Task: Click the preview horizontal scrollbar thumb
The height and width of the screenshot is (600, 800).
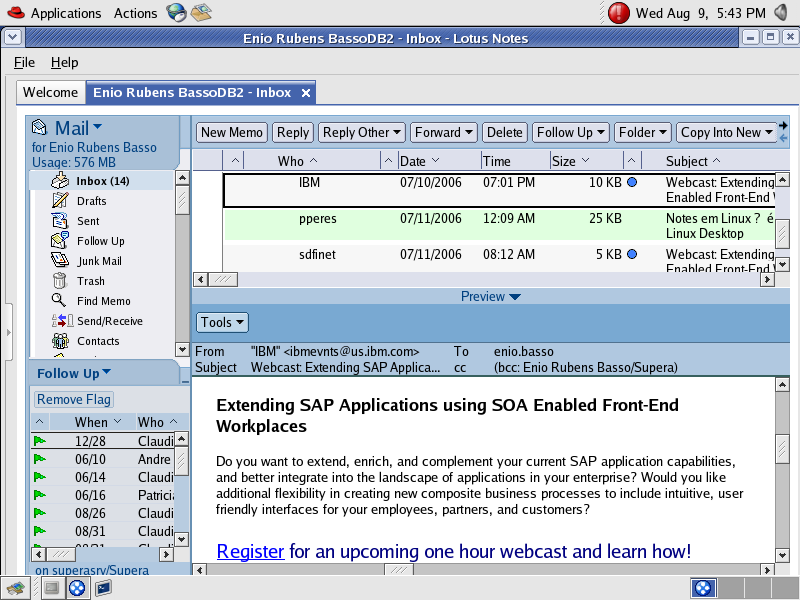Action: pos(398,570)
